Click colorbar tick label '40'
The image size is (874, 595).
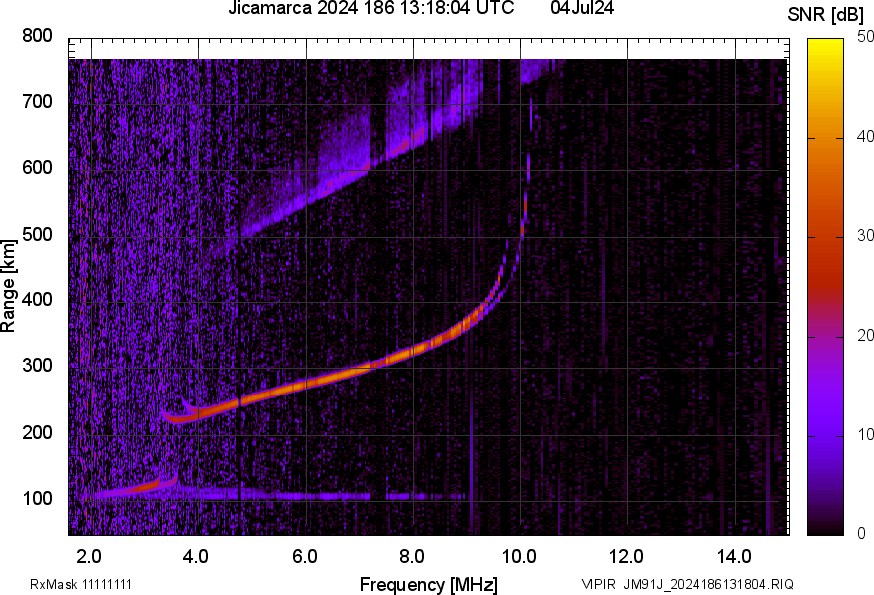point(865,137)
